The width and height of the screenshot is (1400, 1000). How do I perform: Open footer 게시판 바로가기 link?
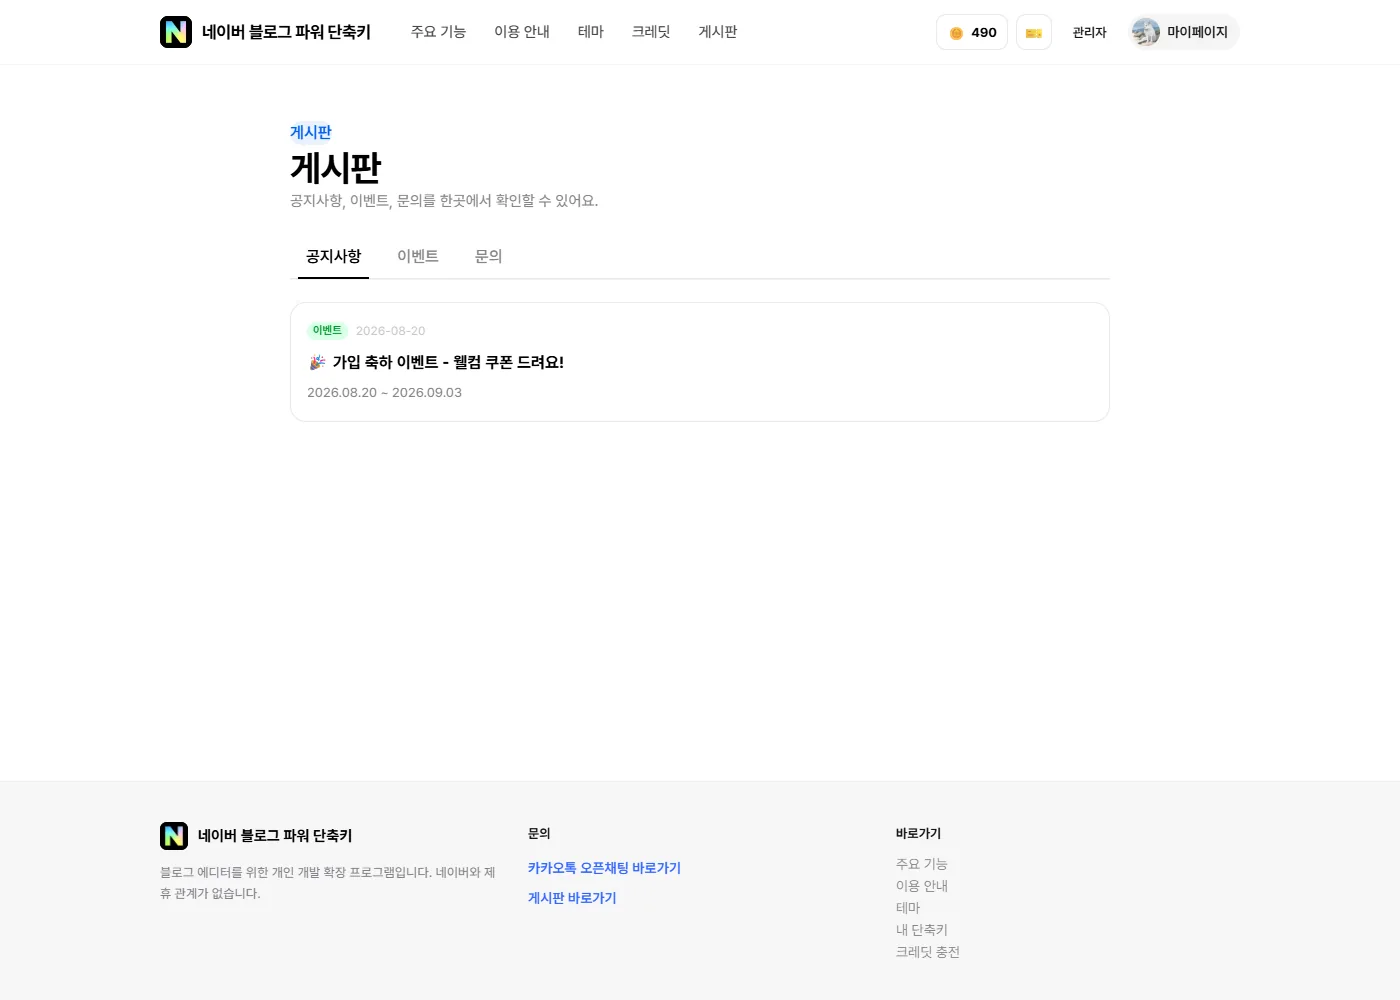pyautogui.click(x=572, y=898)
